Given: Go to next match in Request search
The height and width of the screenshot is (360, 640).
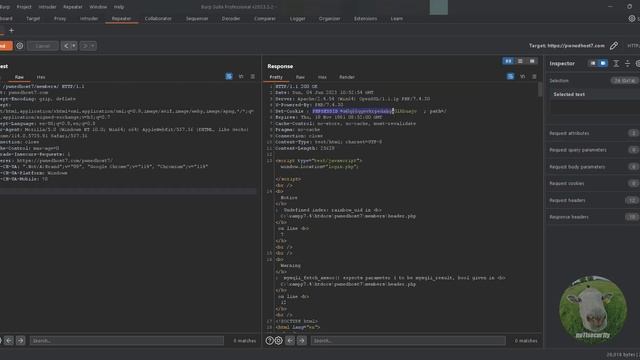Looking at the screenshot, I should point(20,340).
